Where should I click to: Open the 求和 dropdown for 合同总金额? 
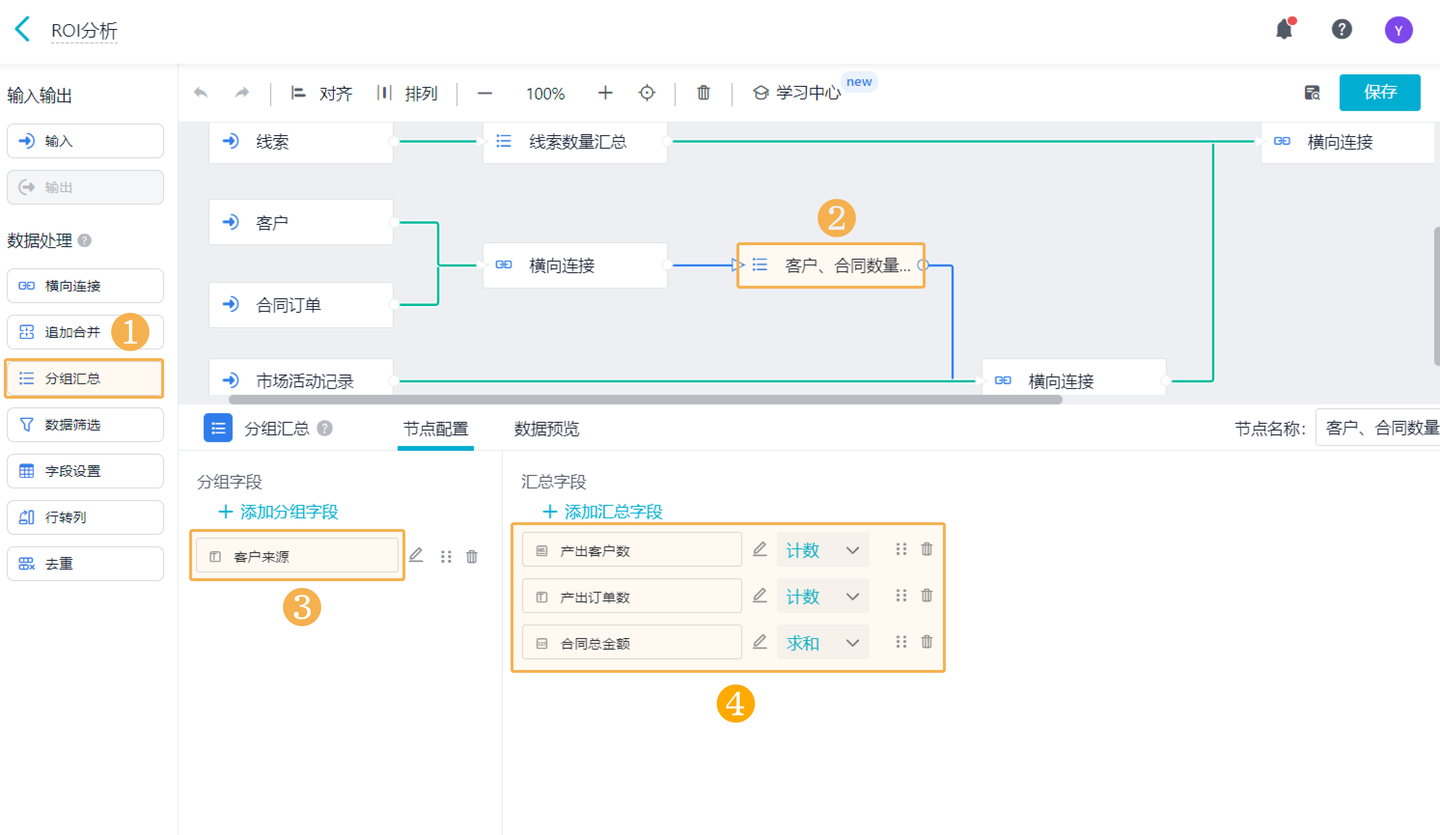[x=822, y=642]
